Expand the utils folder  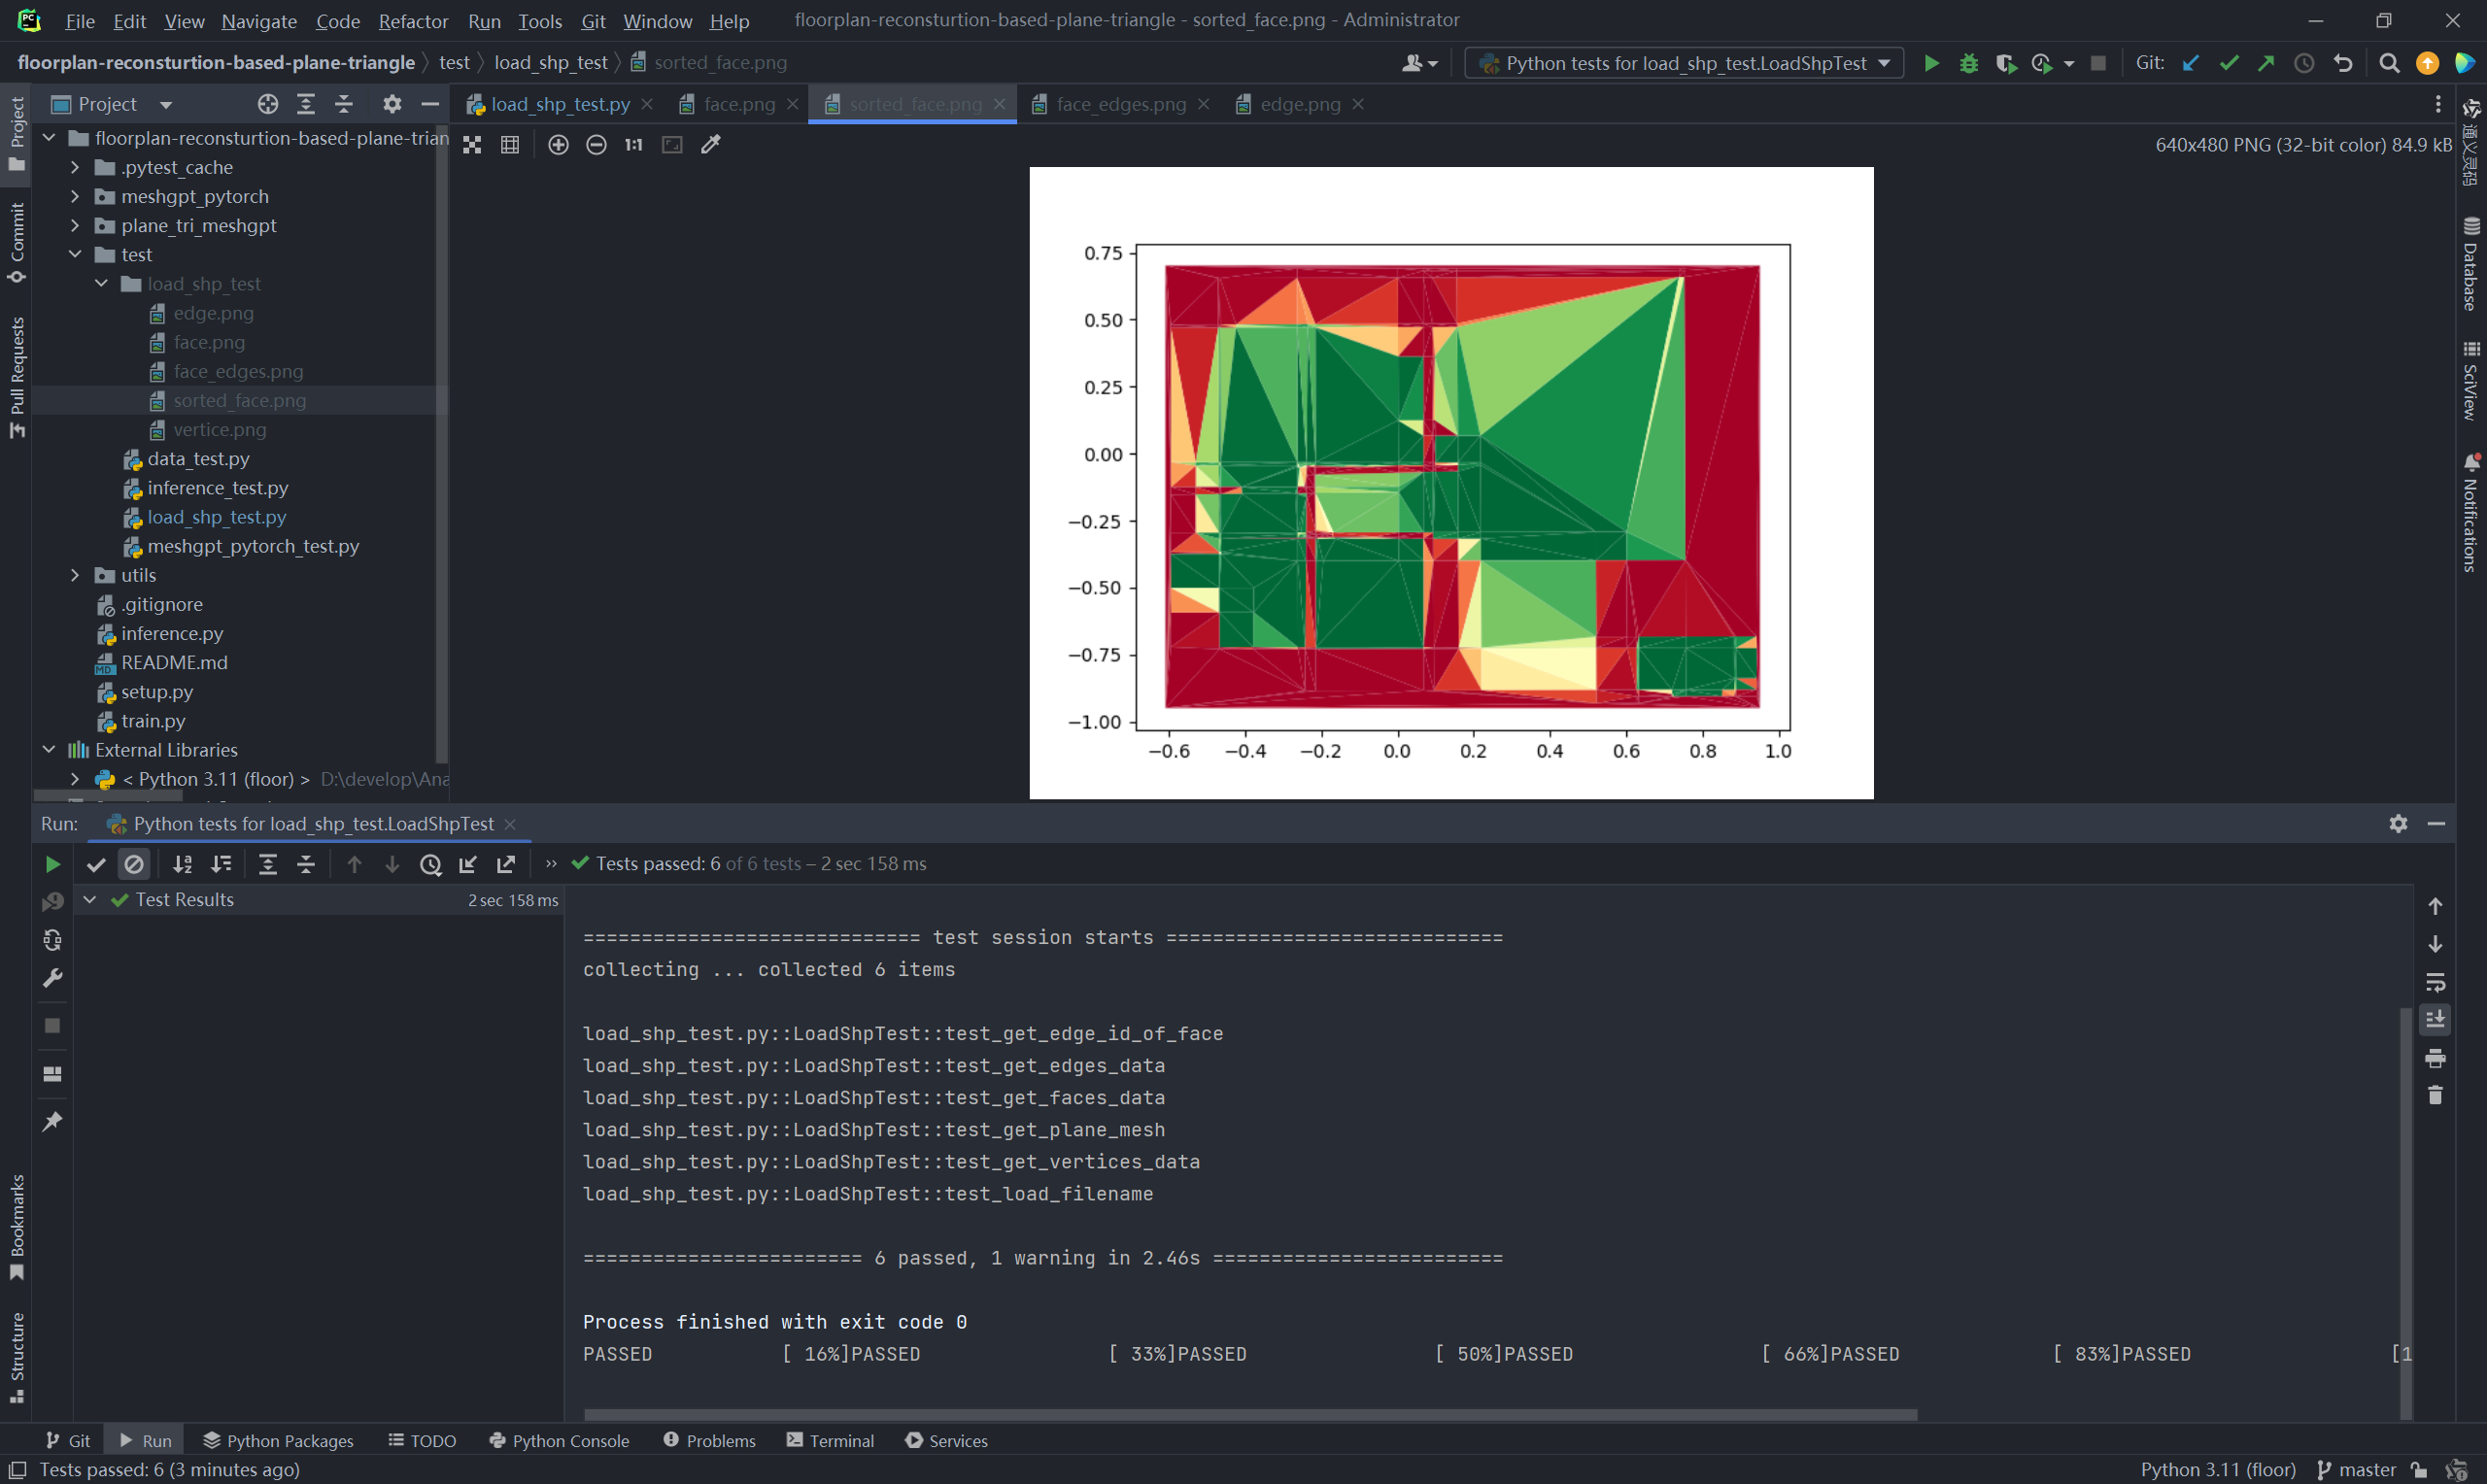(75, 575)
